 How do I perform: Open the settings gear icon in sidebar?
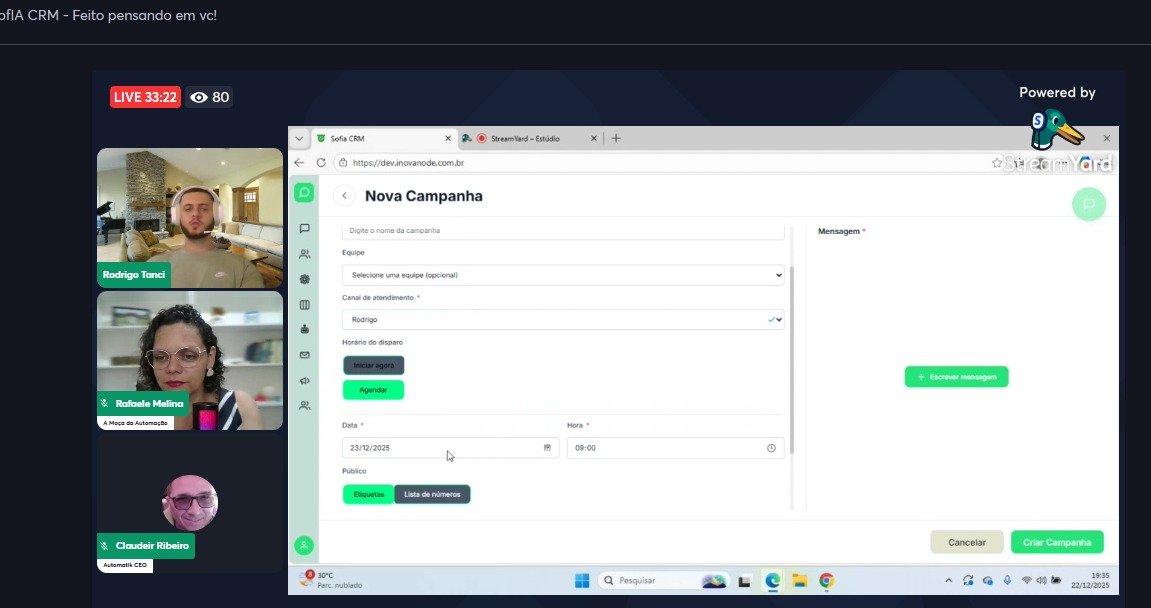click(x=304, y=280)
